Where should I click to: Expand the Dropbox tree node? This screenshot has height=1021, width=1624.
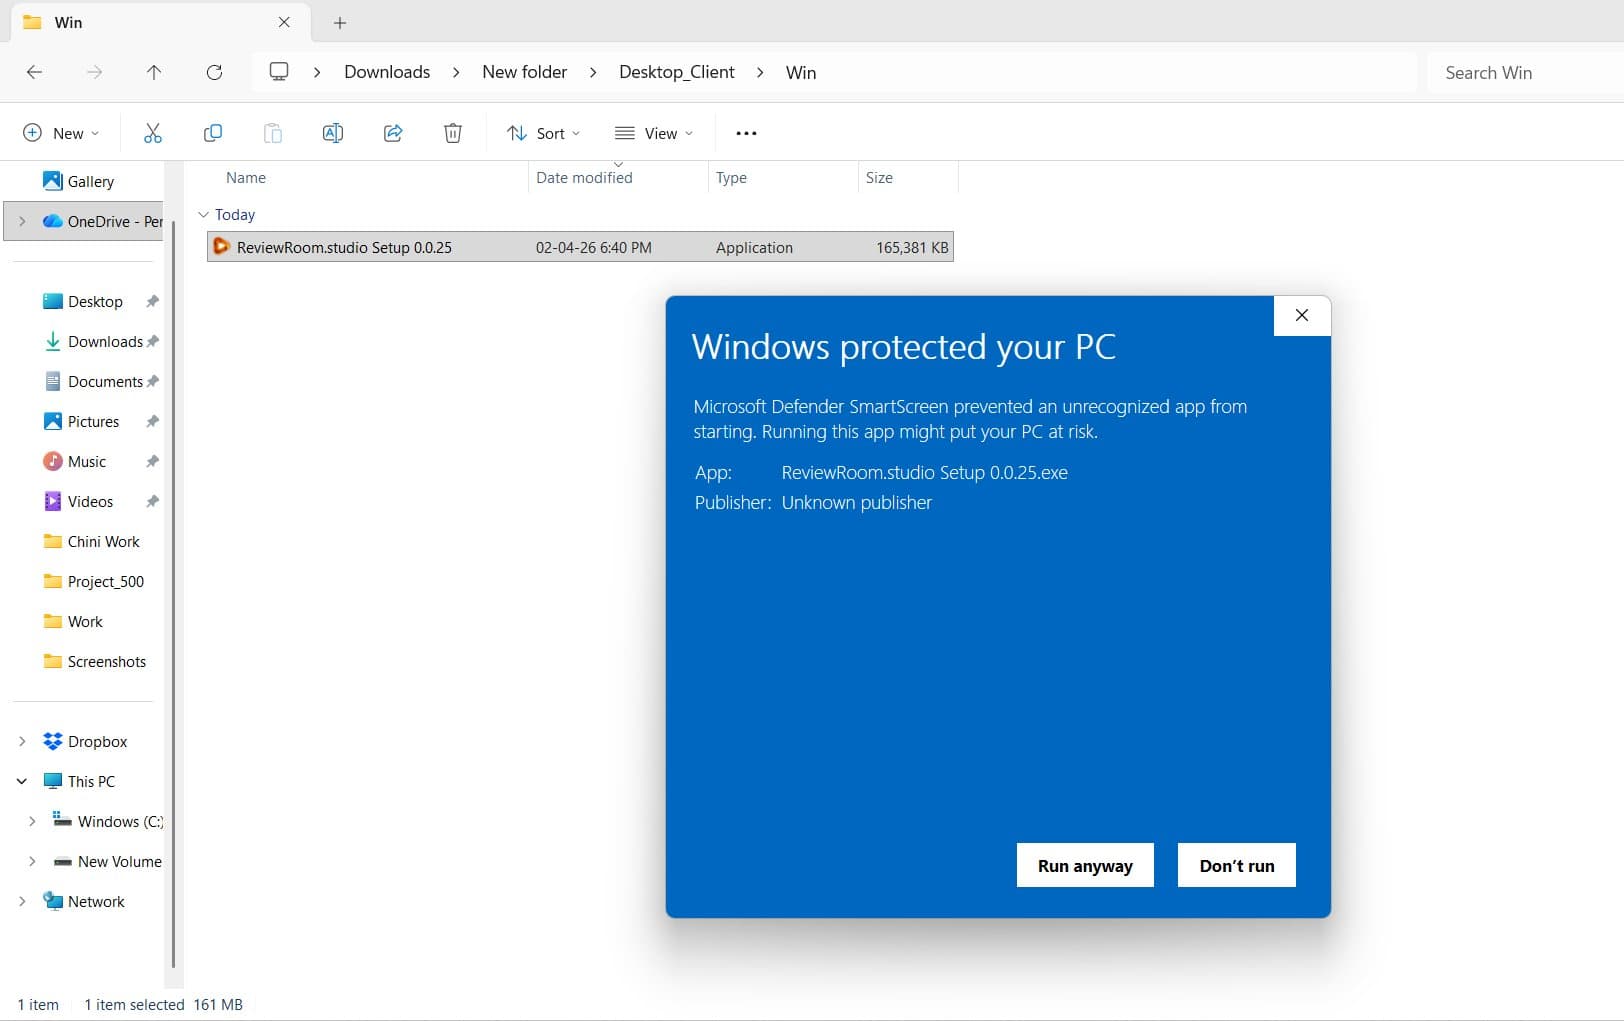(x=22, y=741)
